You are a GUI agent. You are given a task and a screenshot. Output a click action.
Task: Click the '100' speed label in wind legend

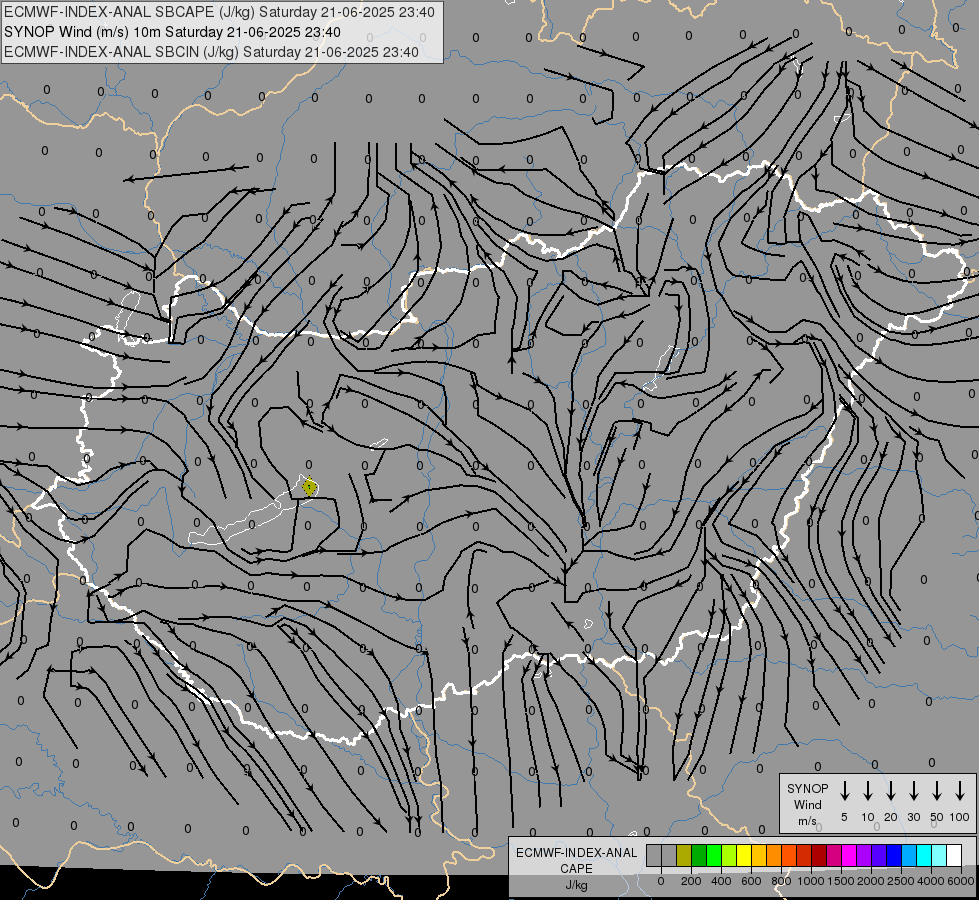pyautogui.click(x=960, y=817)
